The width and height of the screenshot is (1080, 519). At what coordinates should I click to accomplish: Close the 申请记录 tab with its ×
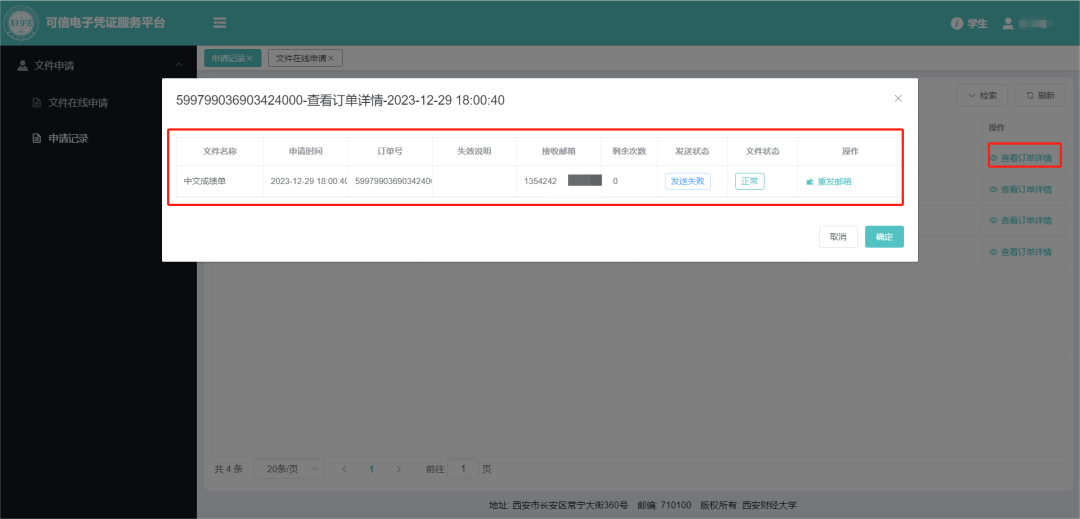pos(250,59)
